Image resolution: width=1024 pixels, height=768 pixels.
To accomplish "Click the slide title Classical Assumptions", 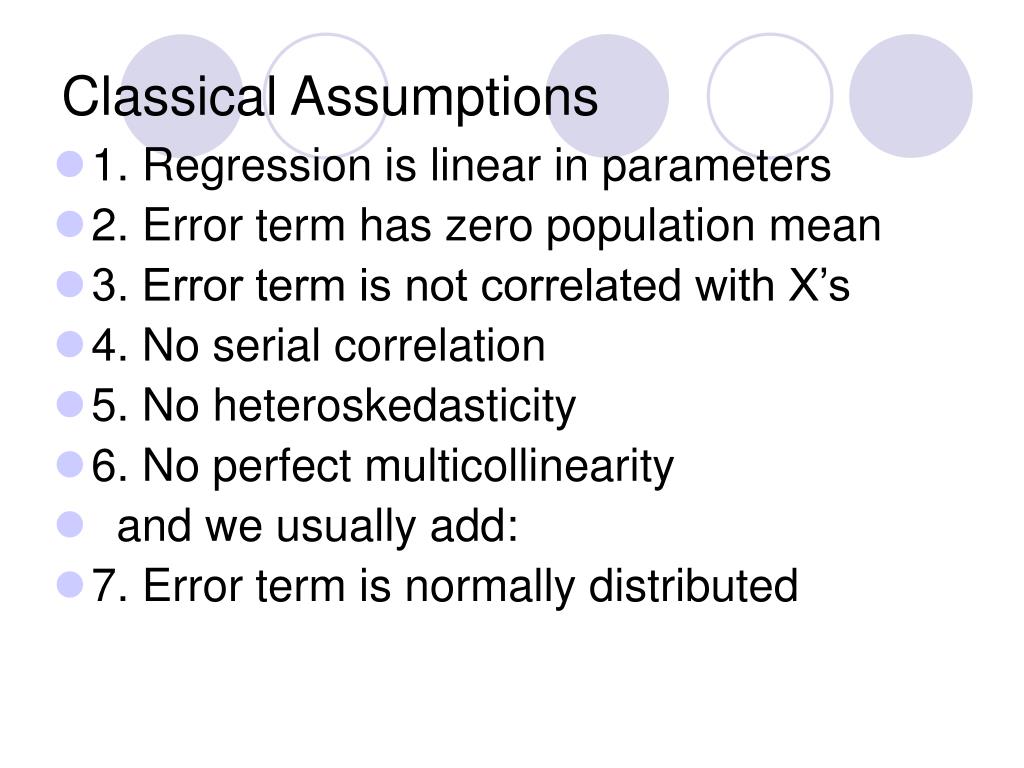I will pyautogui.click(x=330, y=97).
